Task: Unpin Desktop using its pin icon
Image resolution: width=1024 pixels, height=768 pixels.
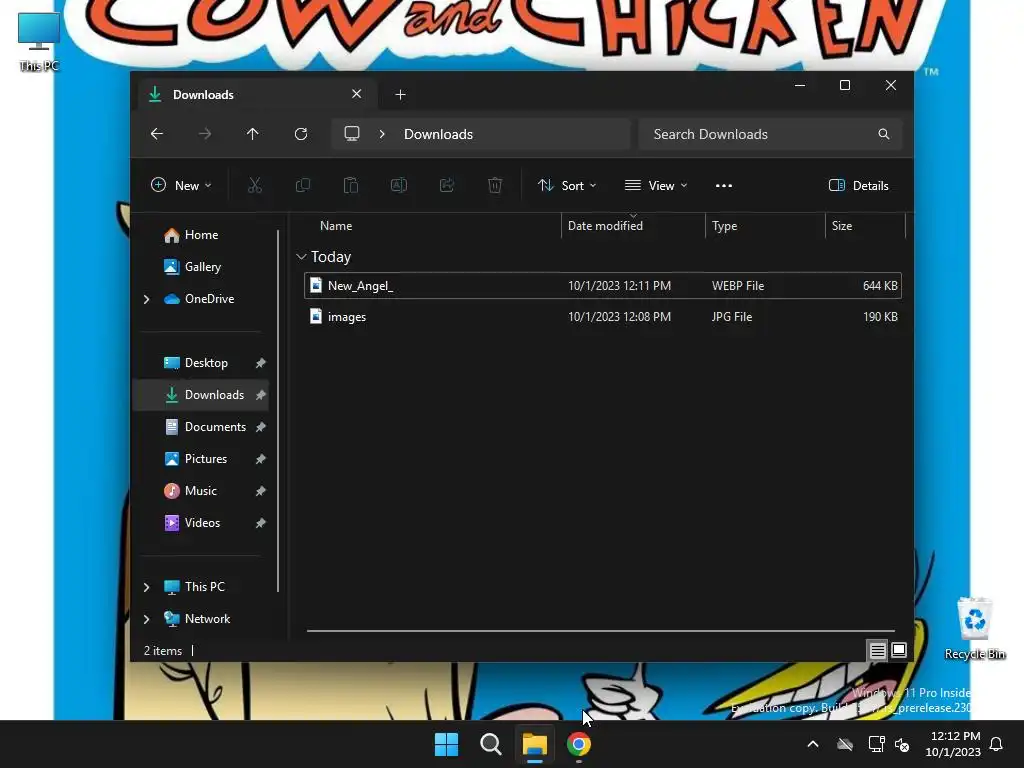Action: pos(261,363)
